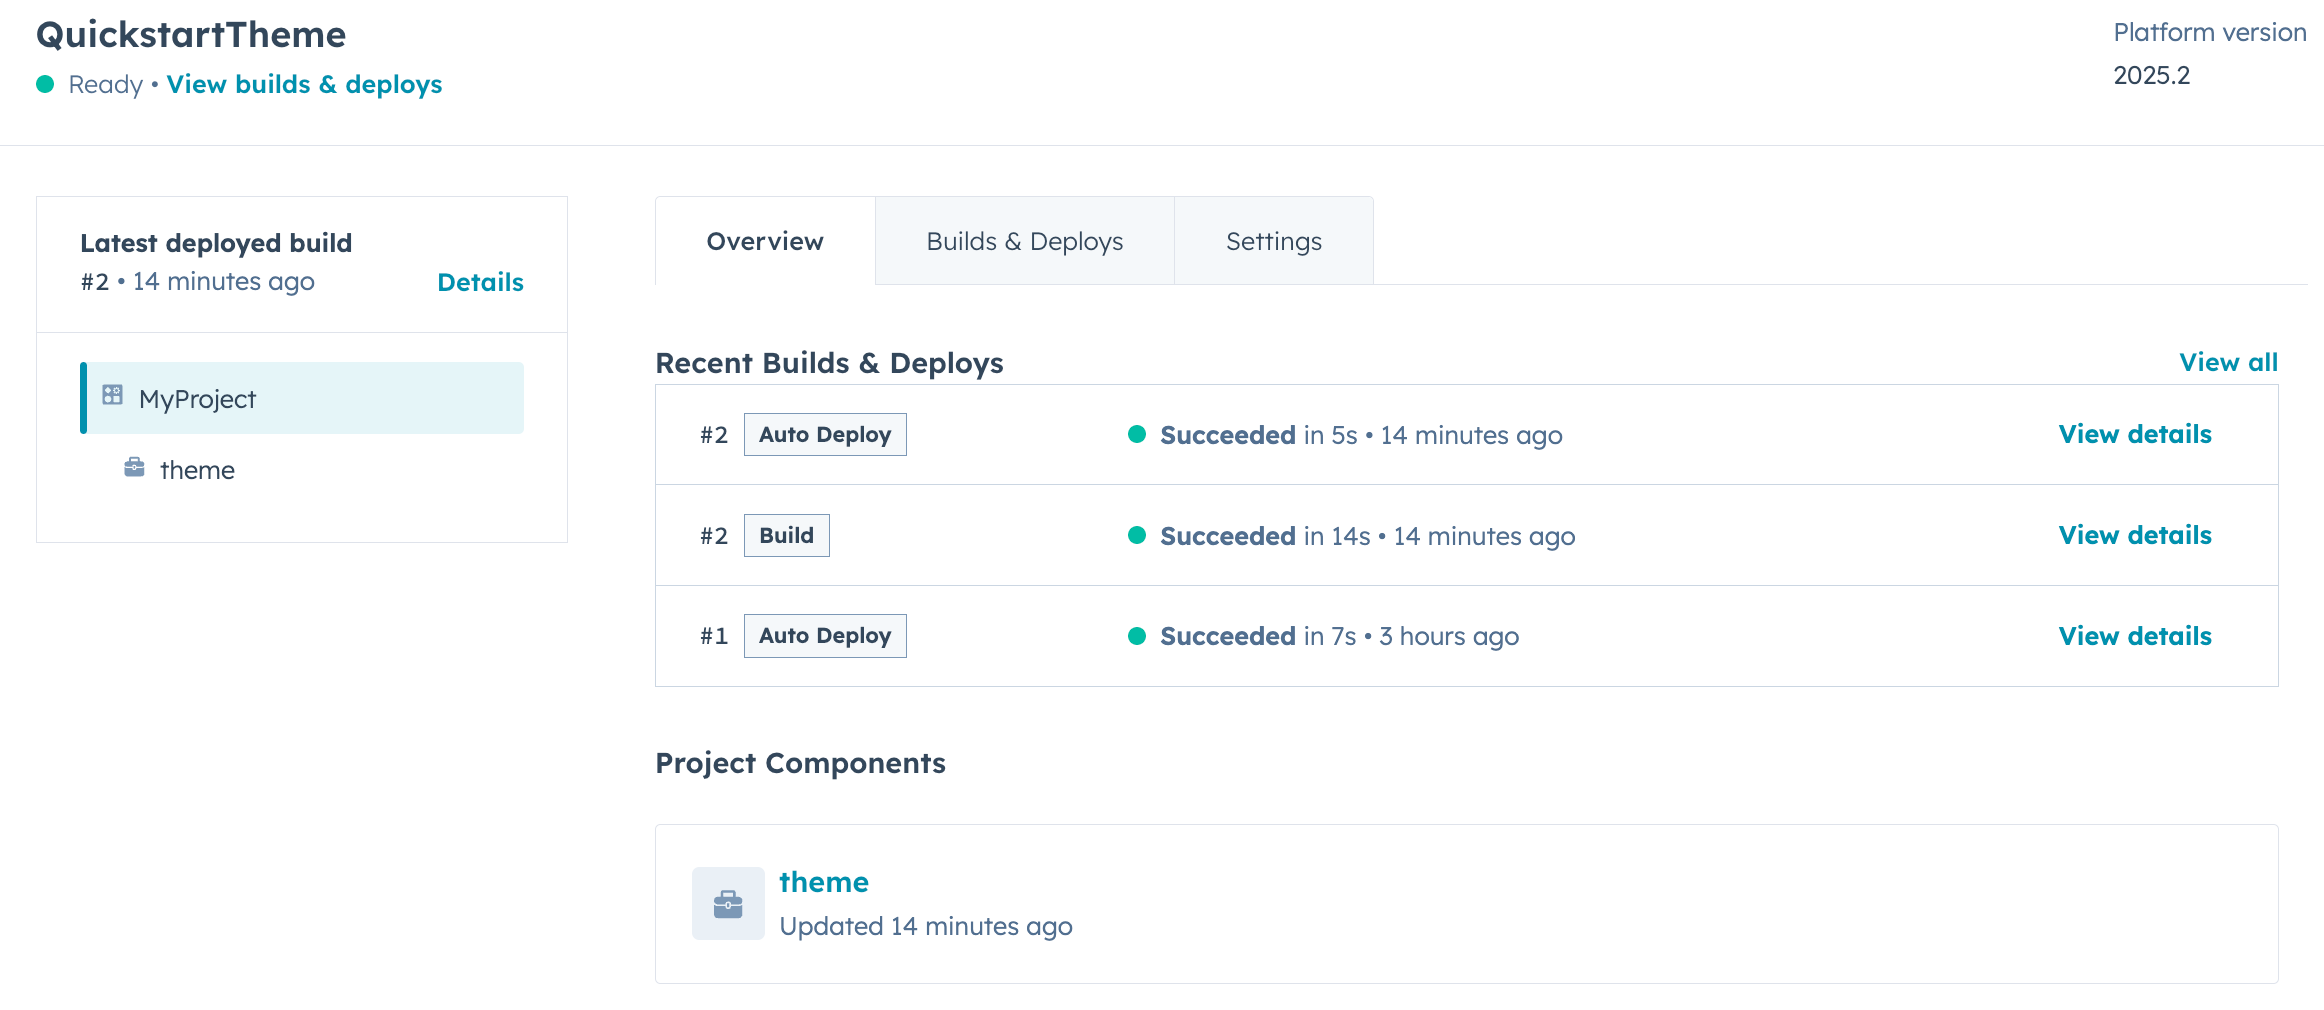Click the MyProject grid icon in sidebar
Image resolution: width=2324 pixels, height=1010 pixels.
click(113, 396)
